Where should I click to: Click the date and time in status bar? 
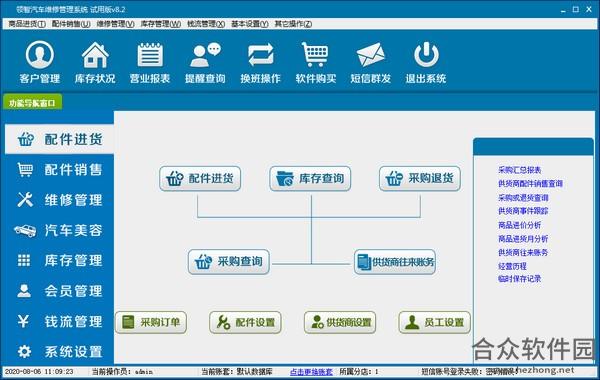39,372
